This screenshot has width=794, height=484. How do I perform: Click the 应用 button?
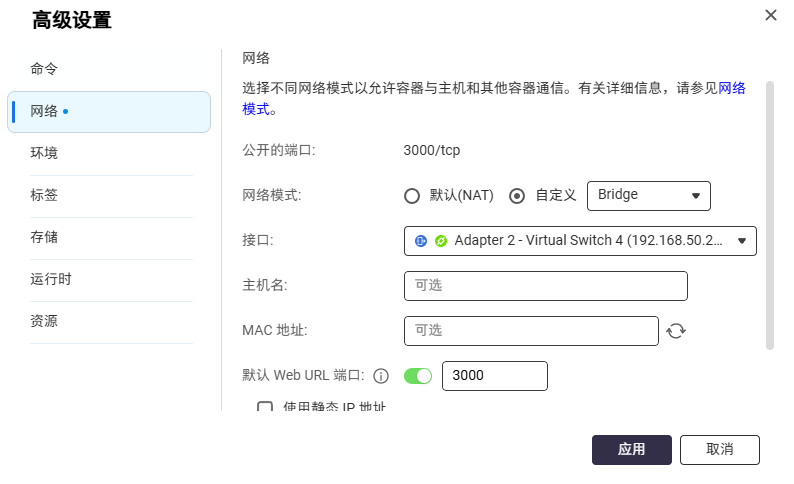click(x=631, y=450)
